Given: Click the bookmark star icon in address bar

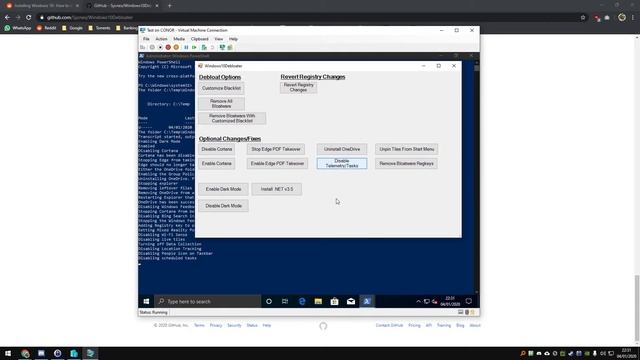Looking at the screenshot, I should (x=583, y=18).
